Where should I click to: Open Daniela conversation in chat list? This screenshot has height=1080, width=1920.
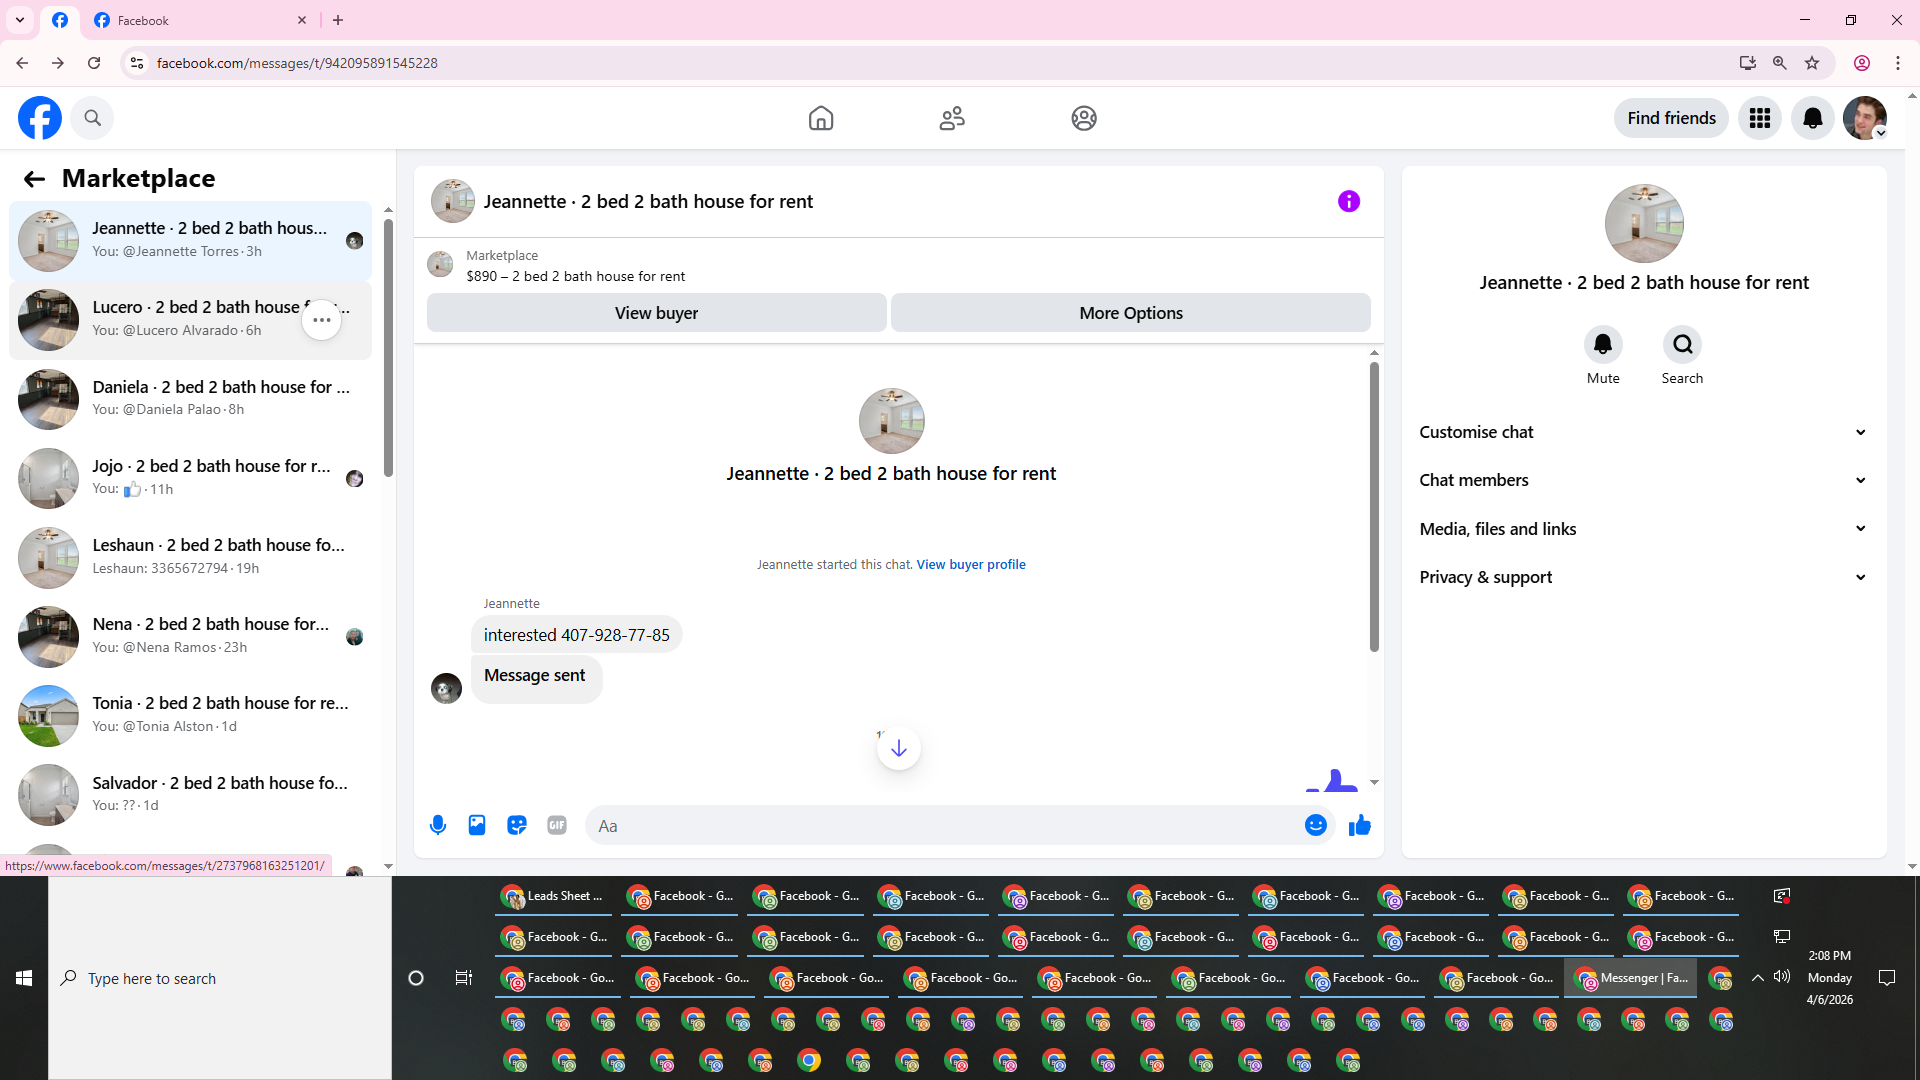coord(190,399)
